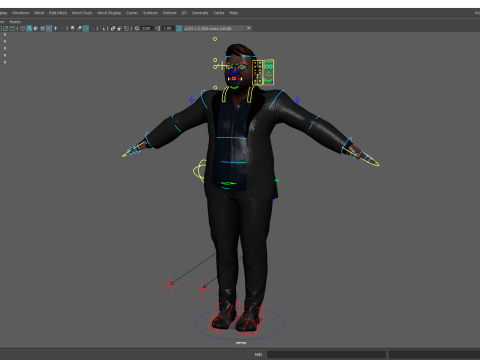The width and height of the screenshot is (480, 360).
Task: Select the green lower lip curve control
Action: click(x=234, y=87)
